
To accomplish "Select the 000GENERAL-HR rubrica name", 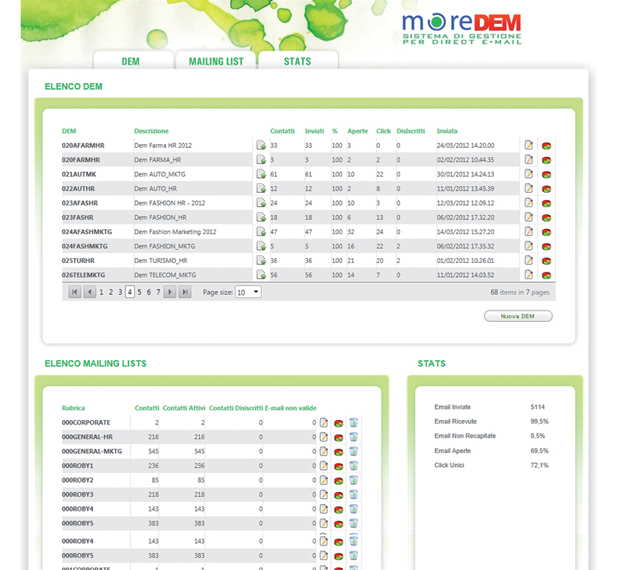I will (87, 437).
